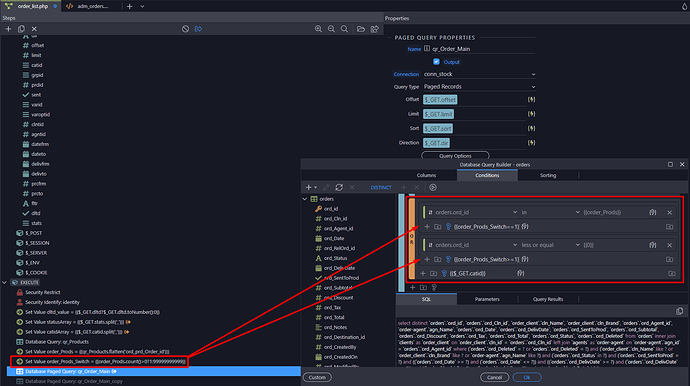This screenshot has height=386, width=690.
Task: Click the run query play icon
Action: (x=433, y=187)
